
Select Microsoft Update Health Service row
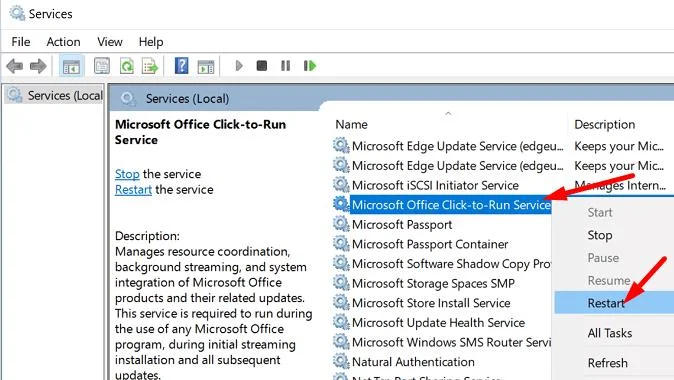click(438, 323)
